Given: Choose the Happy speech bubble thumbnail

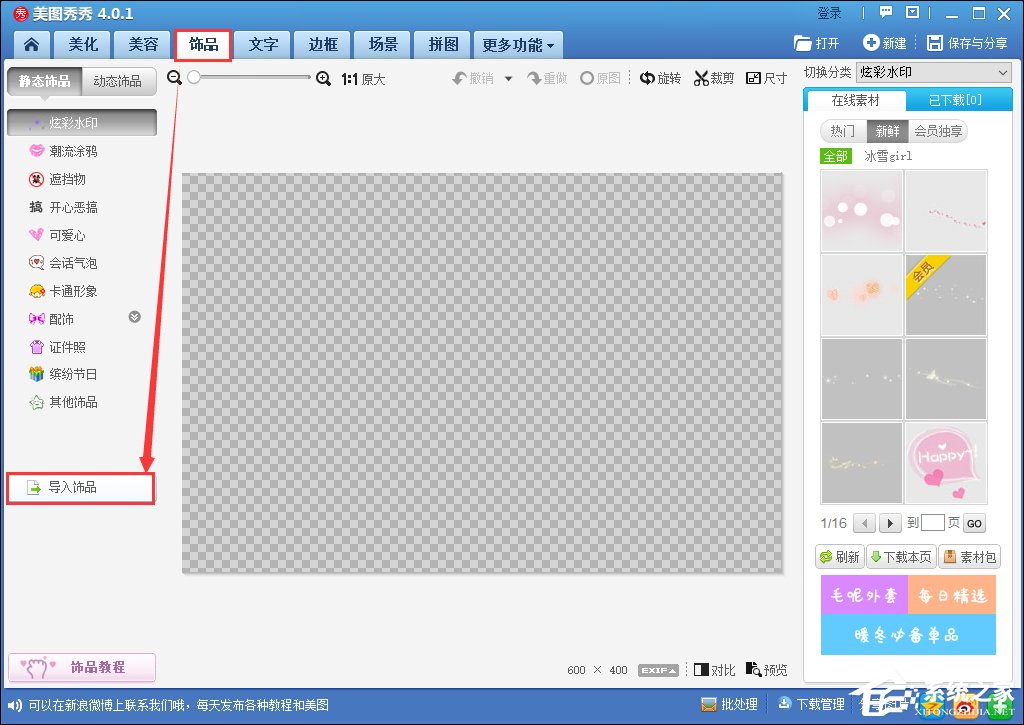Looking at the screenshot, I should [946, 463].
